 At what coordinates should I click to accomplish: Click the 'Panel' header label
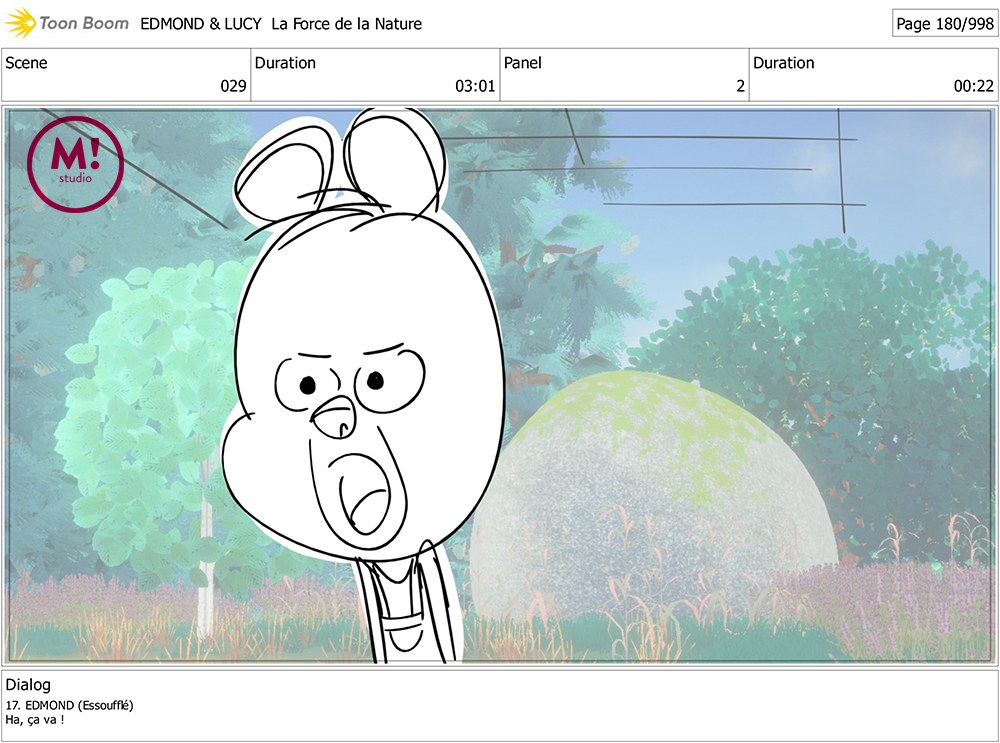click(x=522, y=63)
